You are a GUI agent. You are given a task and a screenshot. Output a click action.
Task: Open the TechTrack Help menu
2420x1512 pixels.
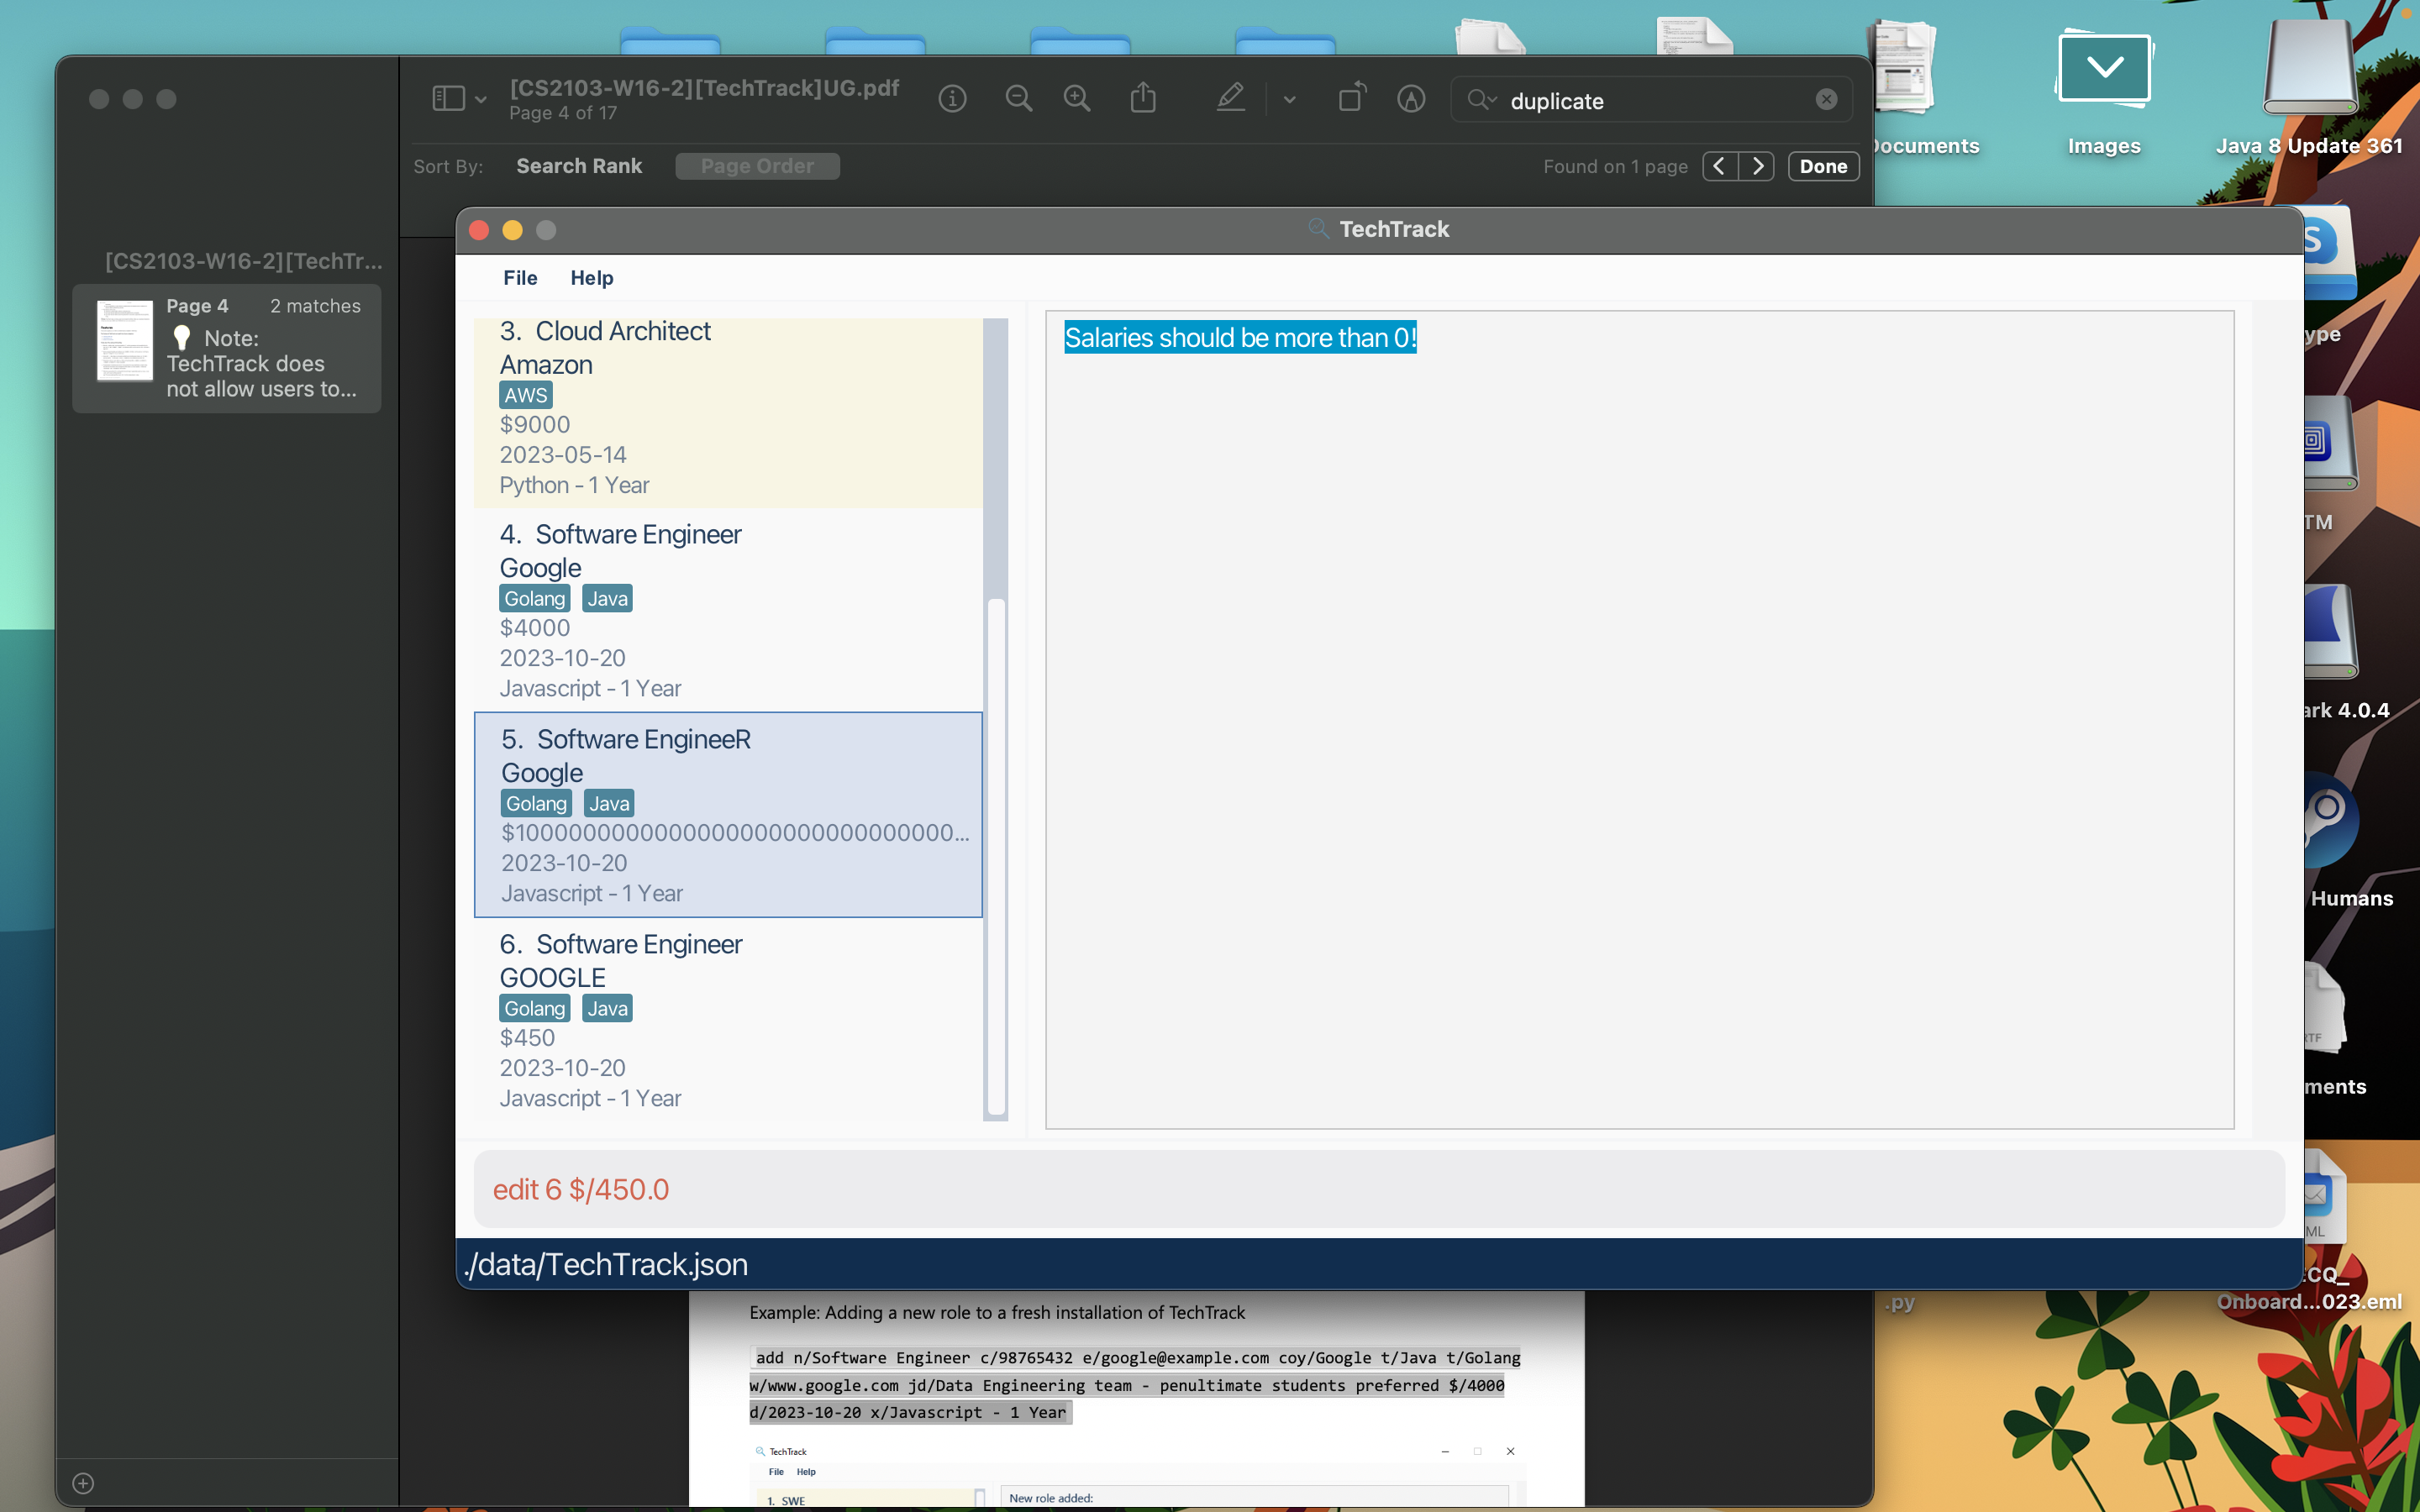[x=591, y=278]
